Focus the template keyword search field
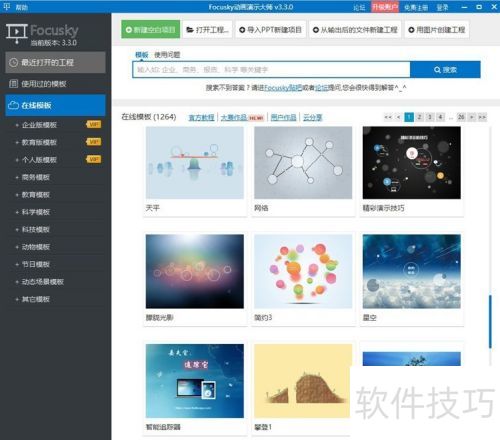500x440 pixels. [271, 70]
